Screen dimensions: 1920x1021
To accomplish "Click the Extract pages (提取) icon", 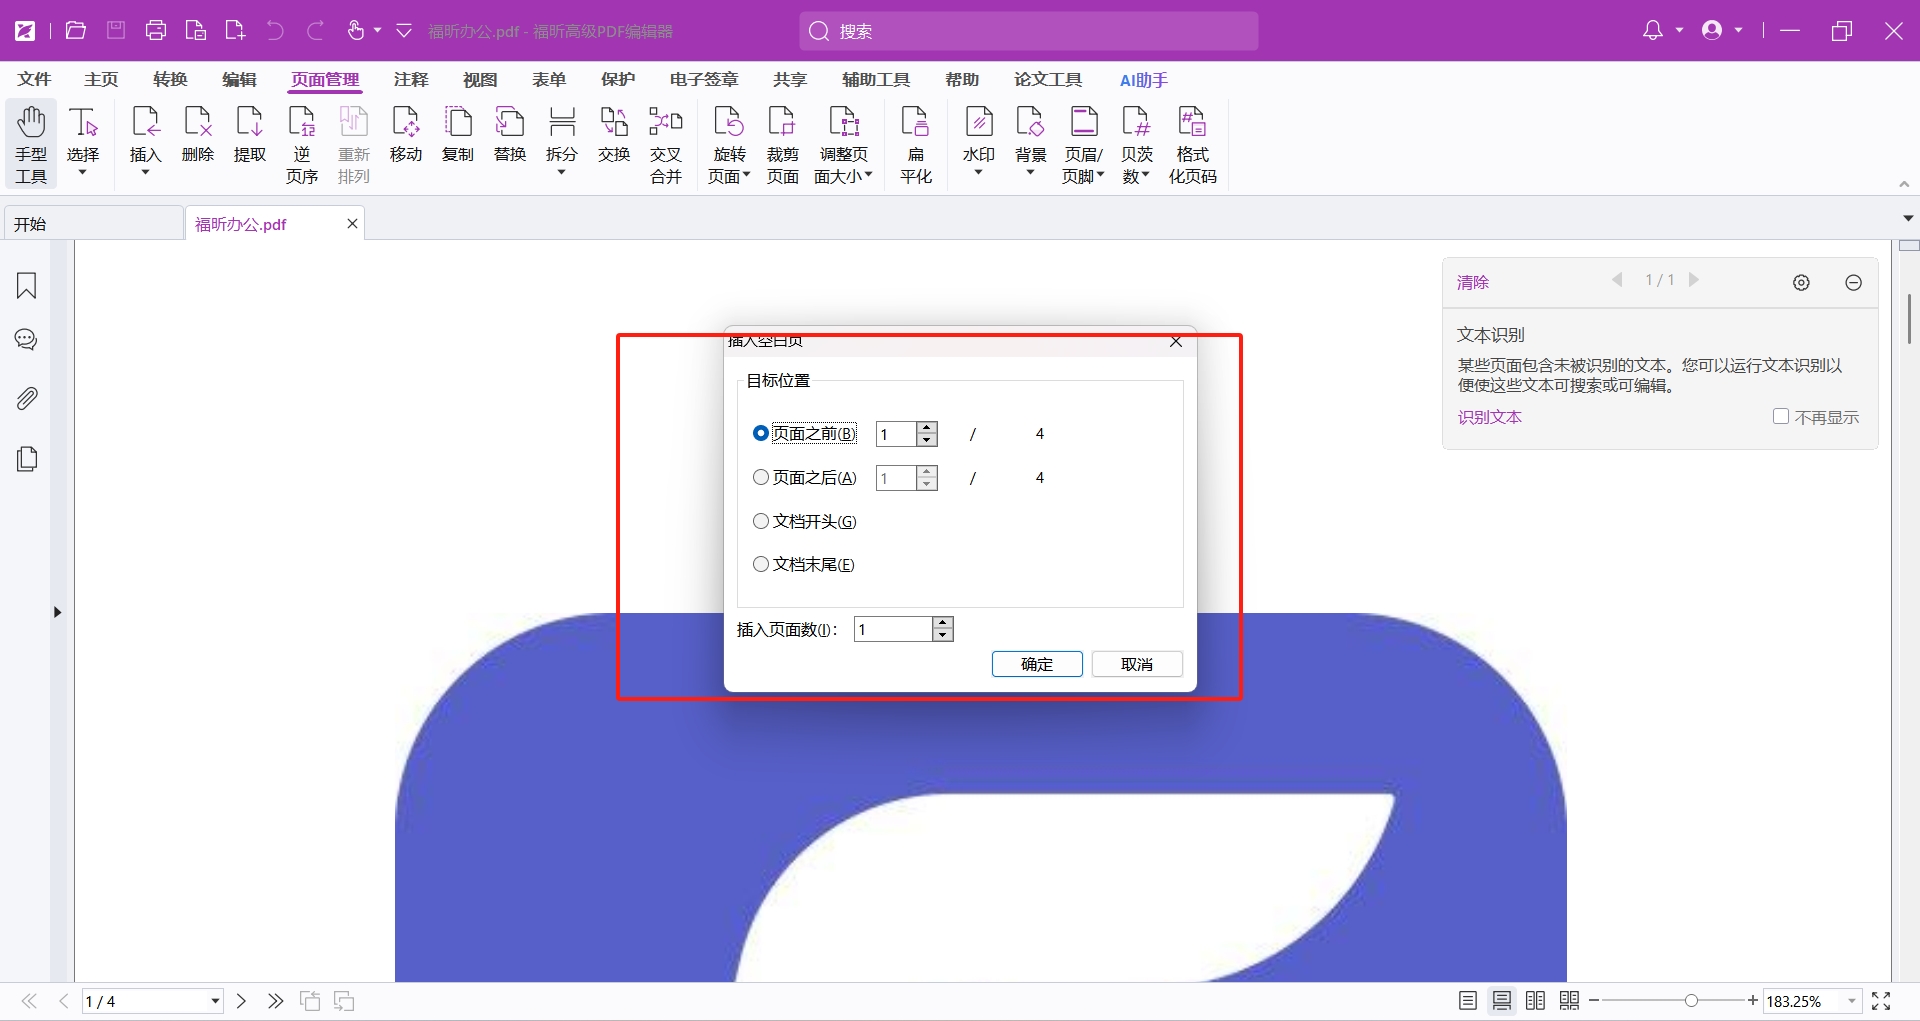I will point(250,135).
